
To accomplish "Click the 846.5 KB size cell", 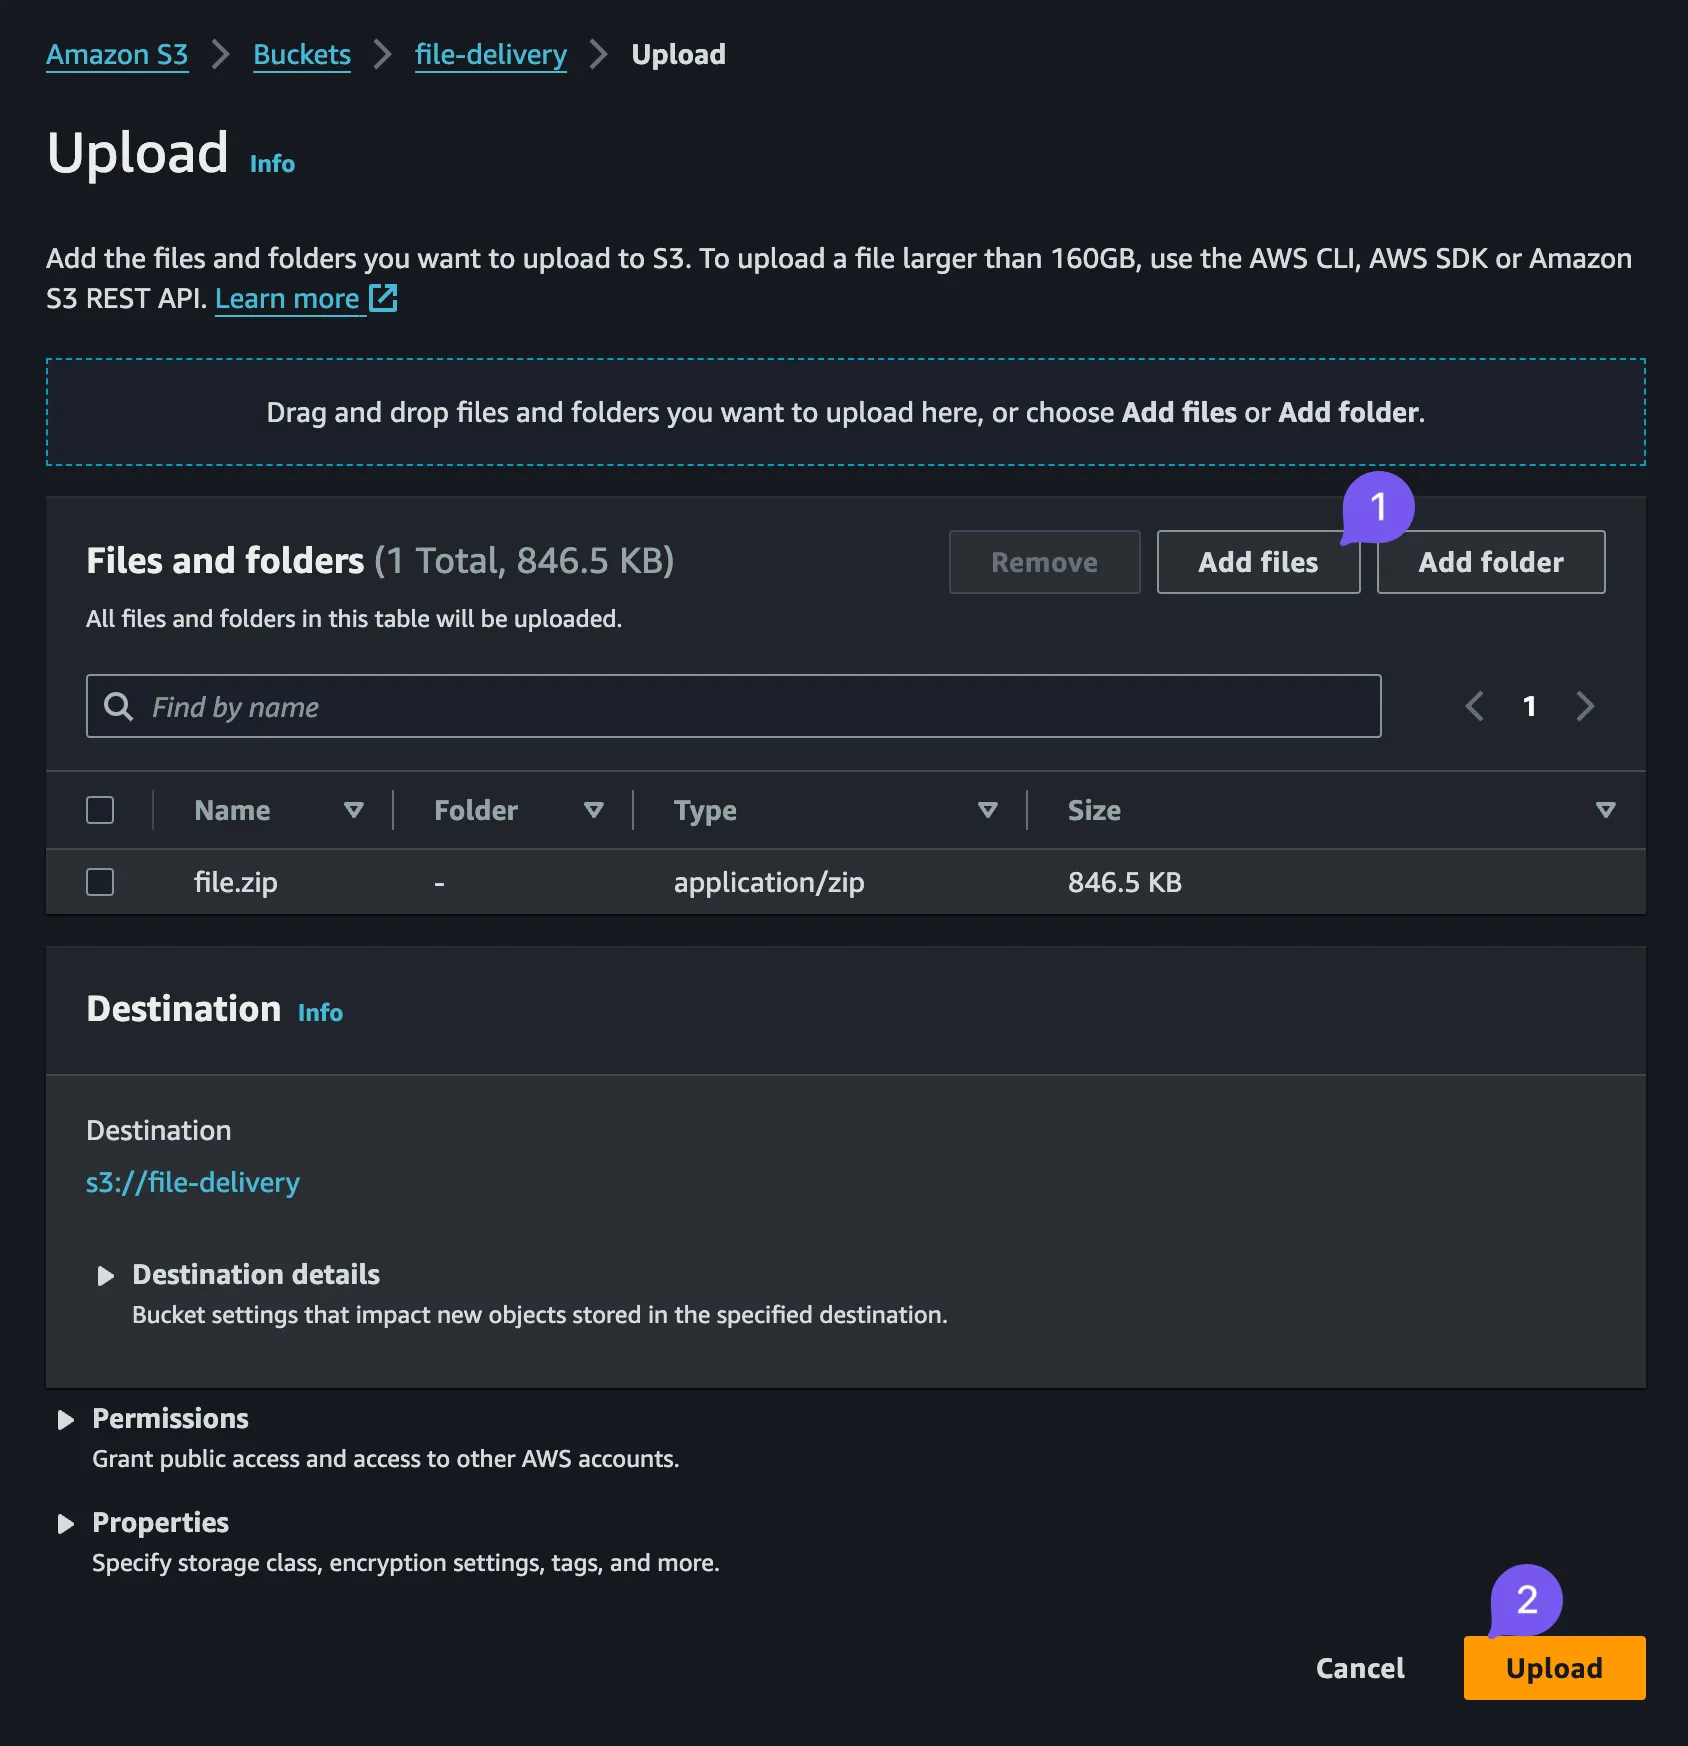I will (1124, 882).
